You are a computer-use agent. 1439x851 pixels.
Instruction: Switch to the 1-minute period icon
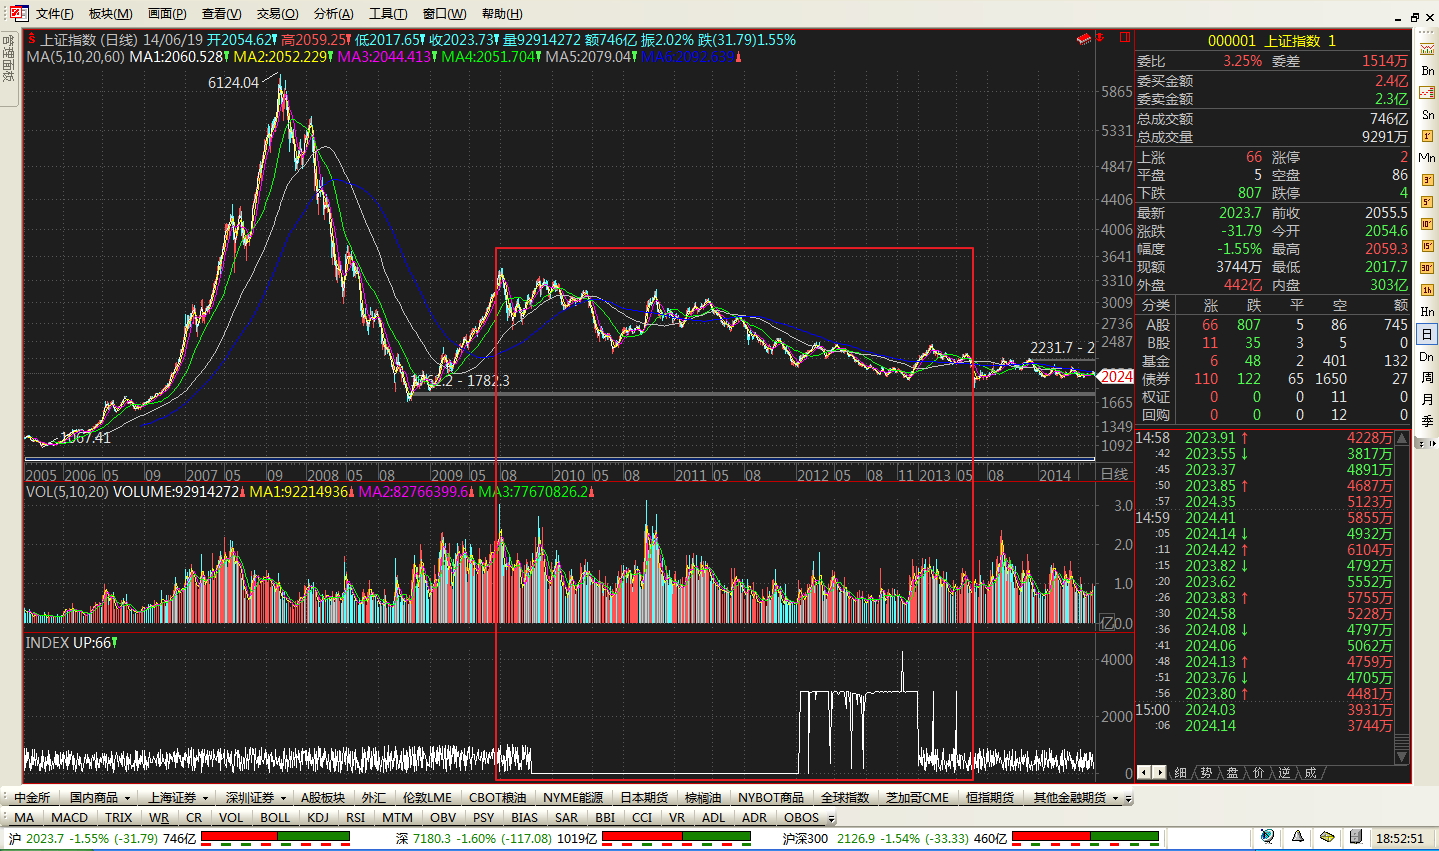point(1427,137)
